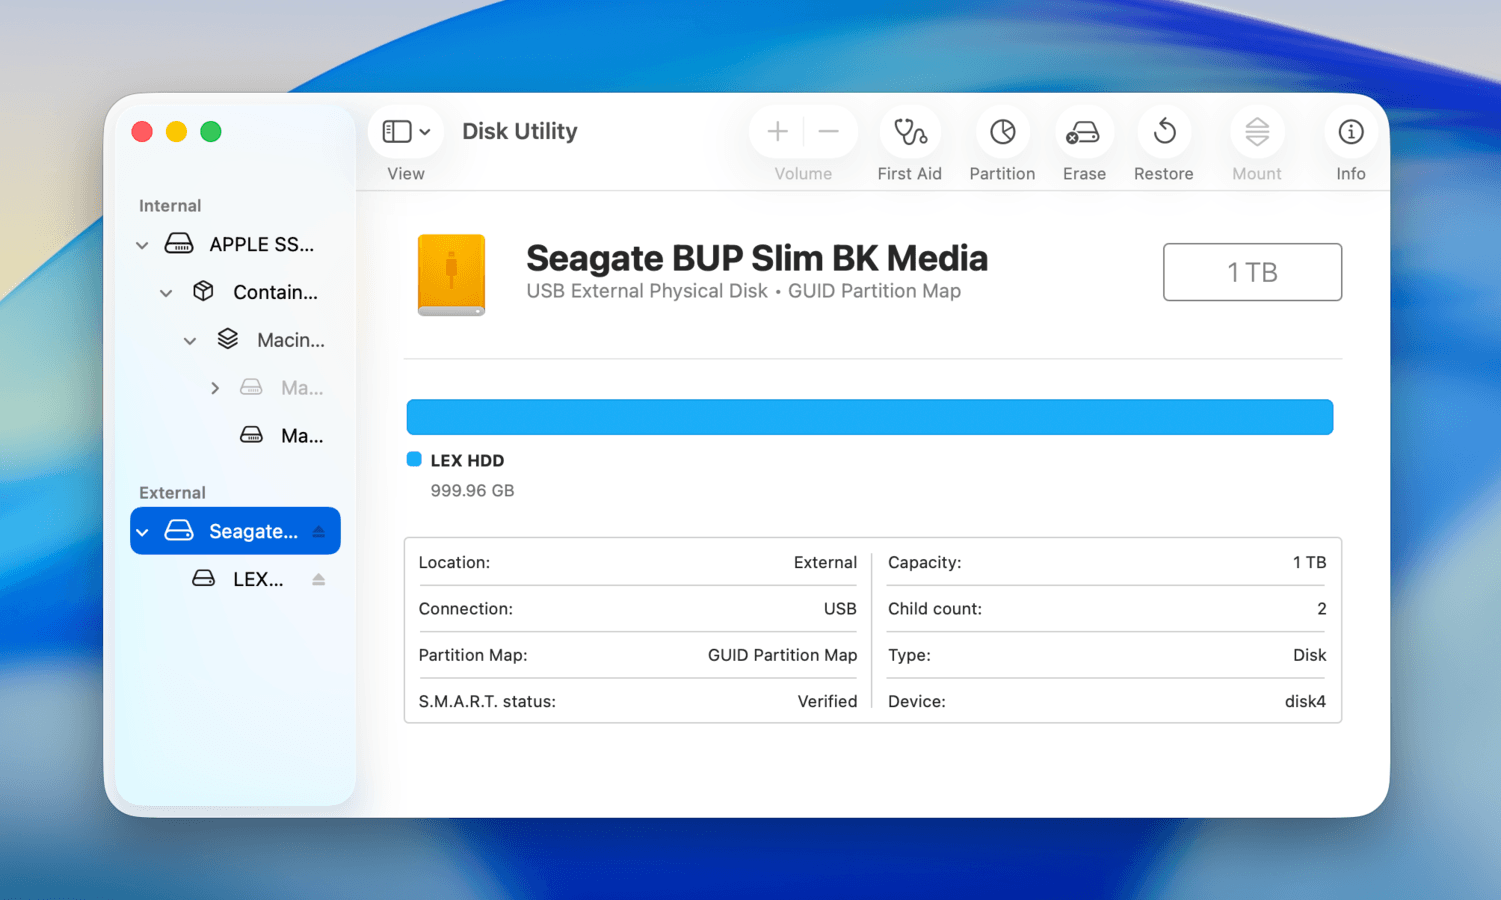Select the LEX... volume in sidebar

point(235,579)
